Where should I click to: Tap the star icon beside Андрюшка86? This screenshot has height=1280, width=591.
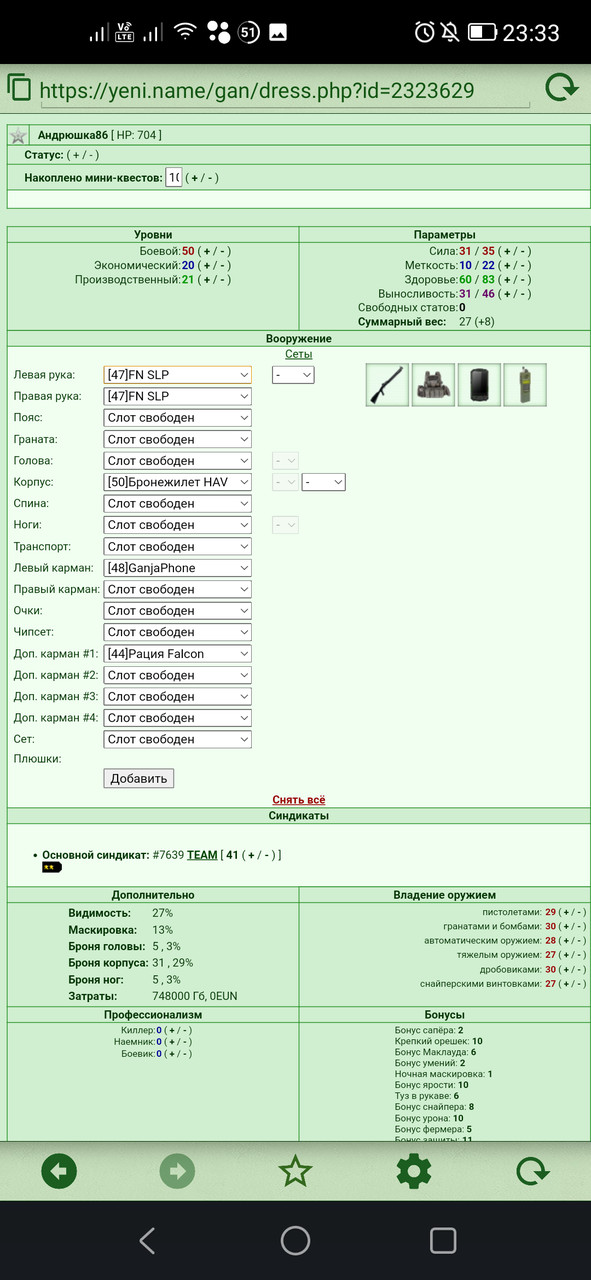pyautogui.click(x=18, y=136)
